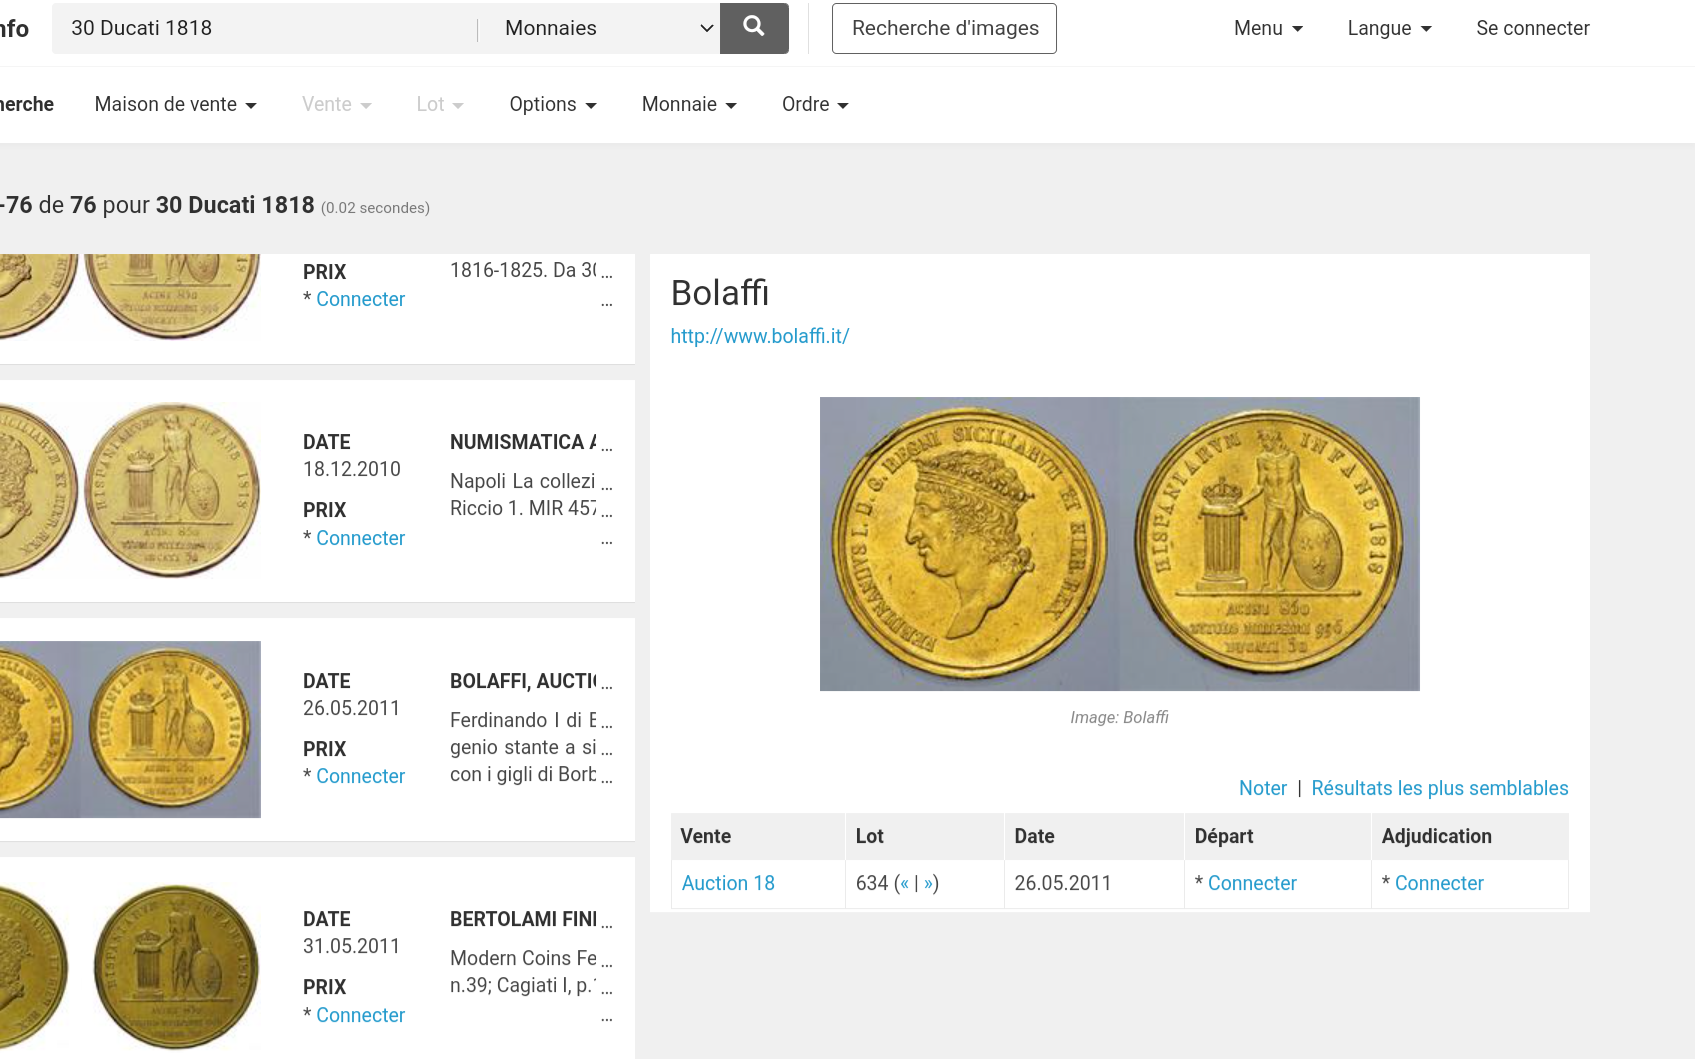Open the Auction 18 sale link
Viewport: 1695px width, 1059px height.
(x=728, y=883)
